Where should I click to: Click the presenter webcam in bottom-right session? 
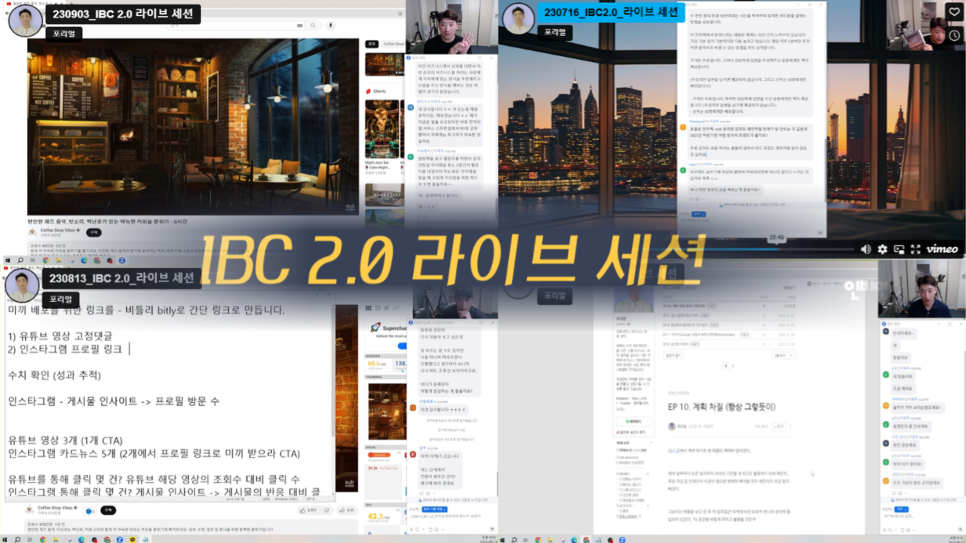(921, 289)
